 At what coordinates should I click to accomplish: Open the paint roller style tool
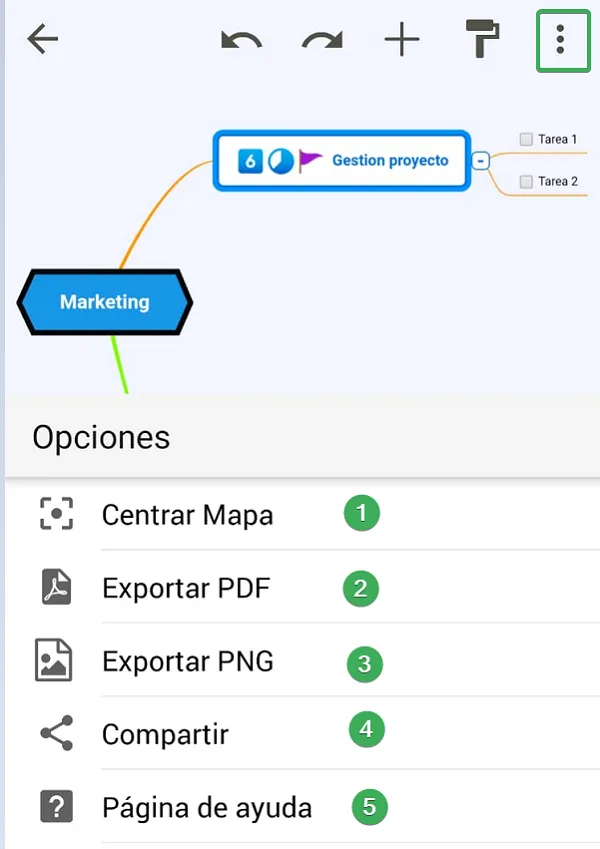point(482,38)
